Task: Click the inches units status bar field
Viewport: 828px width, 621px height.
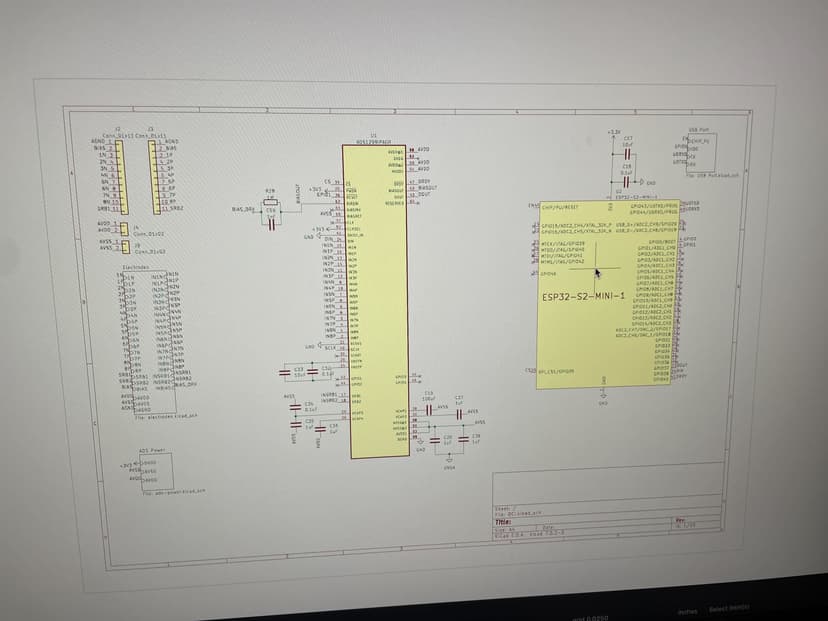Action: coord(687,610)
